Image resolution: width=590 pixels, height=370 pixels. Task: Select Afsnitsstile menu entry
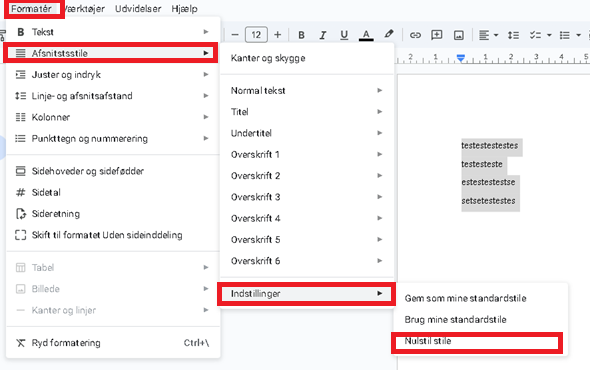tap(113, 53)
